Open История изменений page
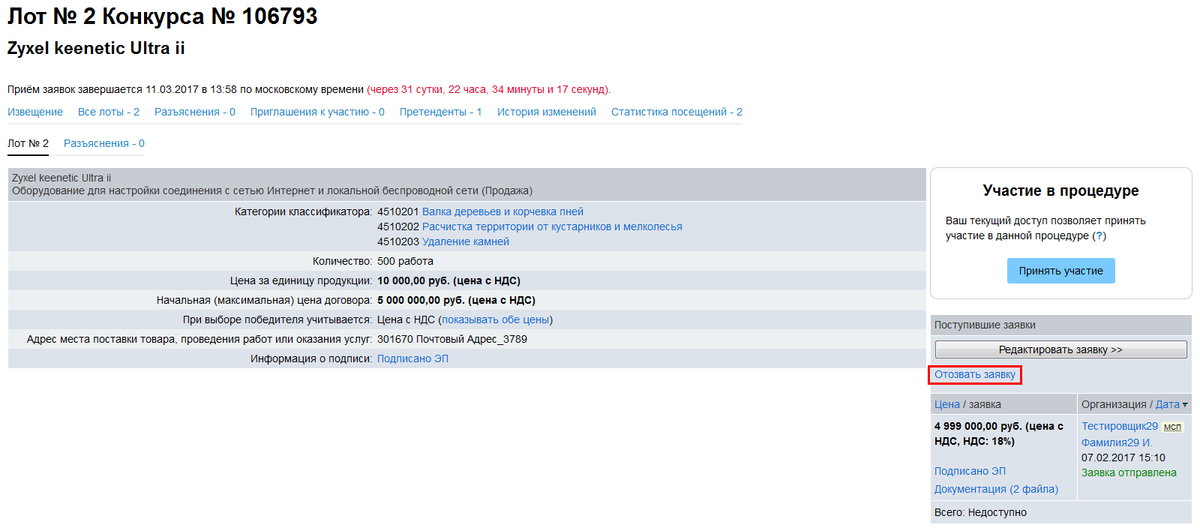1200x531 pixels. 546,112
